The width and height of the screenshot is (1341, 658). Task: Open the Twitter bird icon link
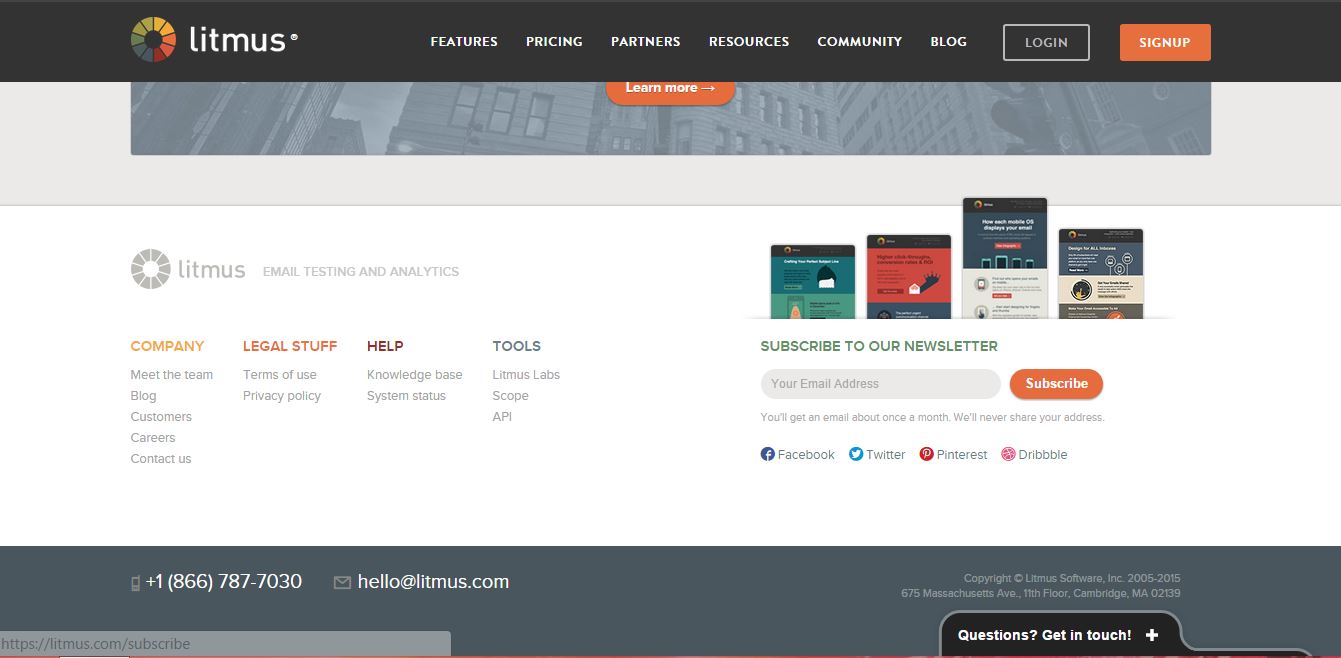pyautogui.click(x=856, y=454)
